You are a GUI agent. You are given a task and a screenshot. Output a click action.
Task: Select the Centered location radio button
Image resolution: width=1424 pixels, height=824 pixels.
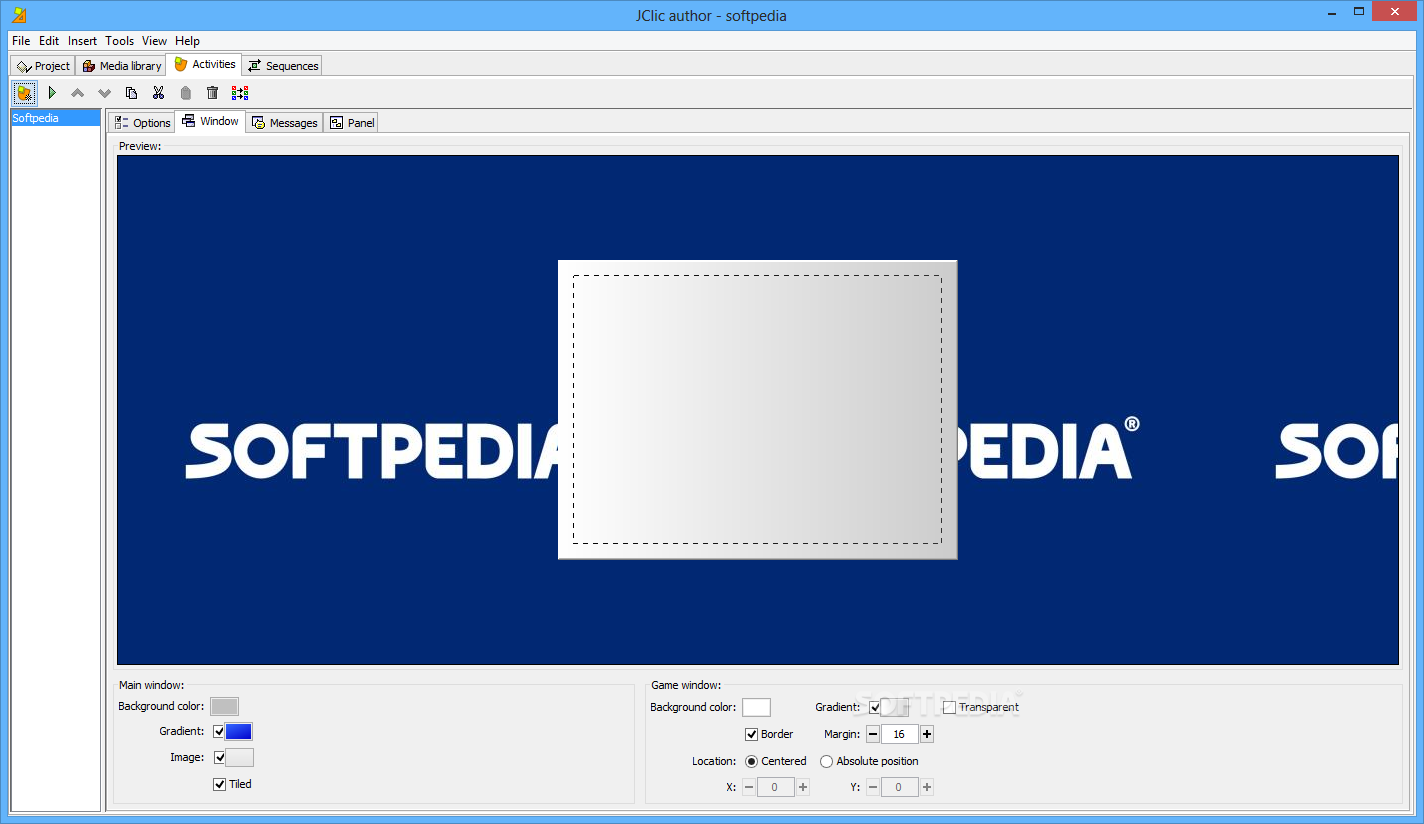[x=752, y=762]
